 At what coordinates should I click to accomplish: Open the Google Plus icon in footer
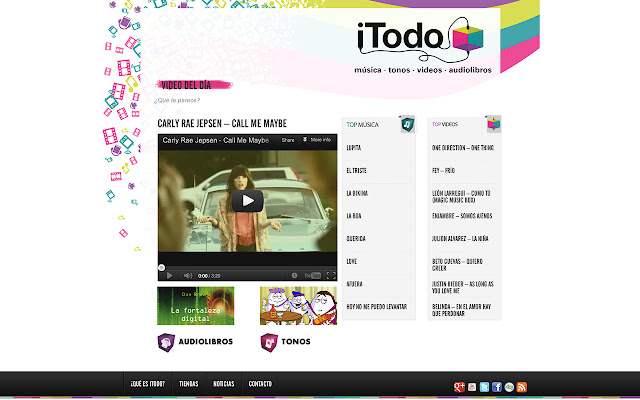[x=459, y=387]
